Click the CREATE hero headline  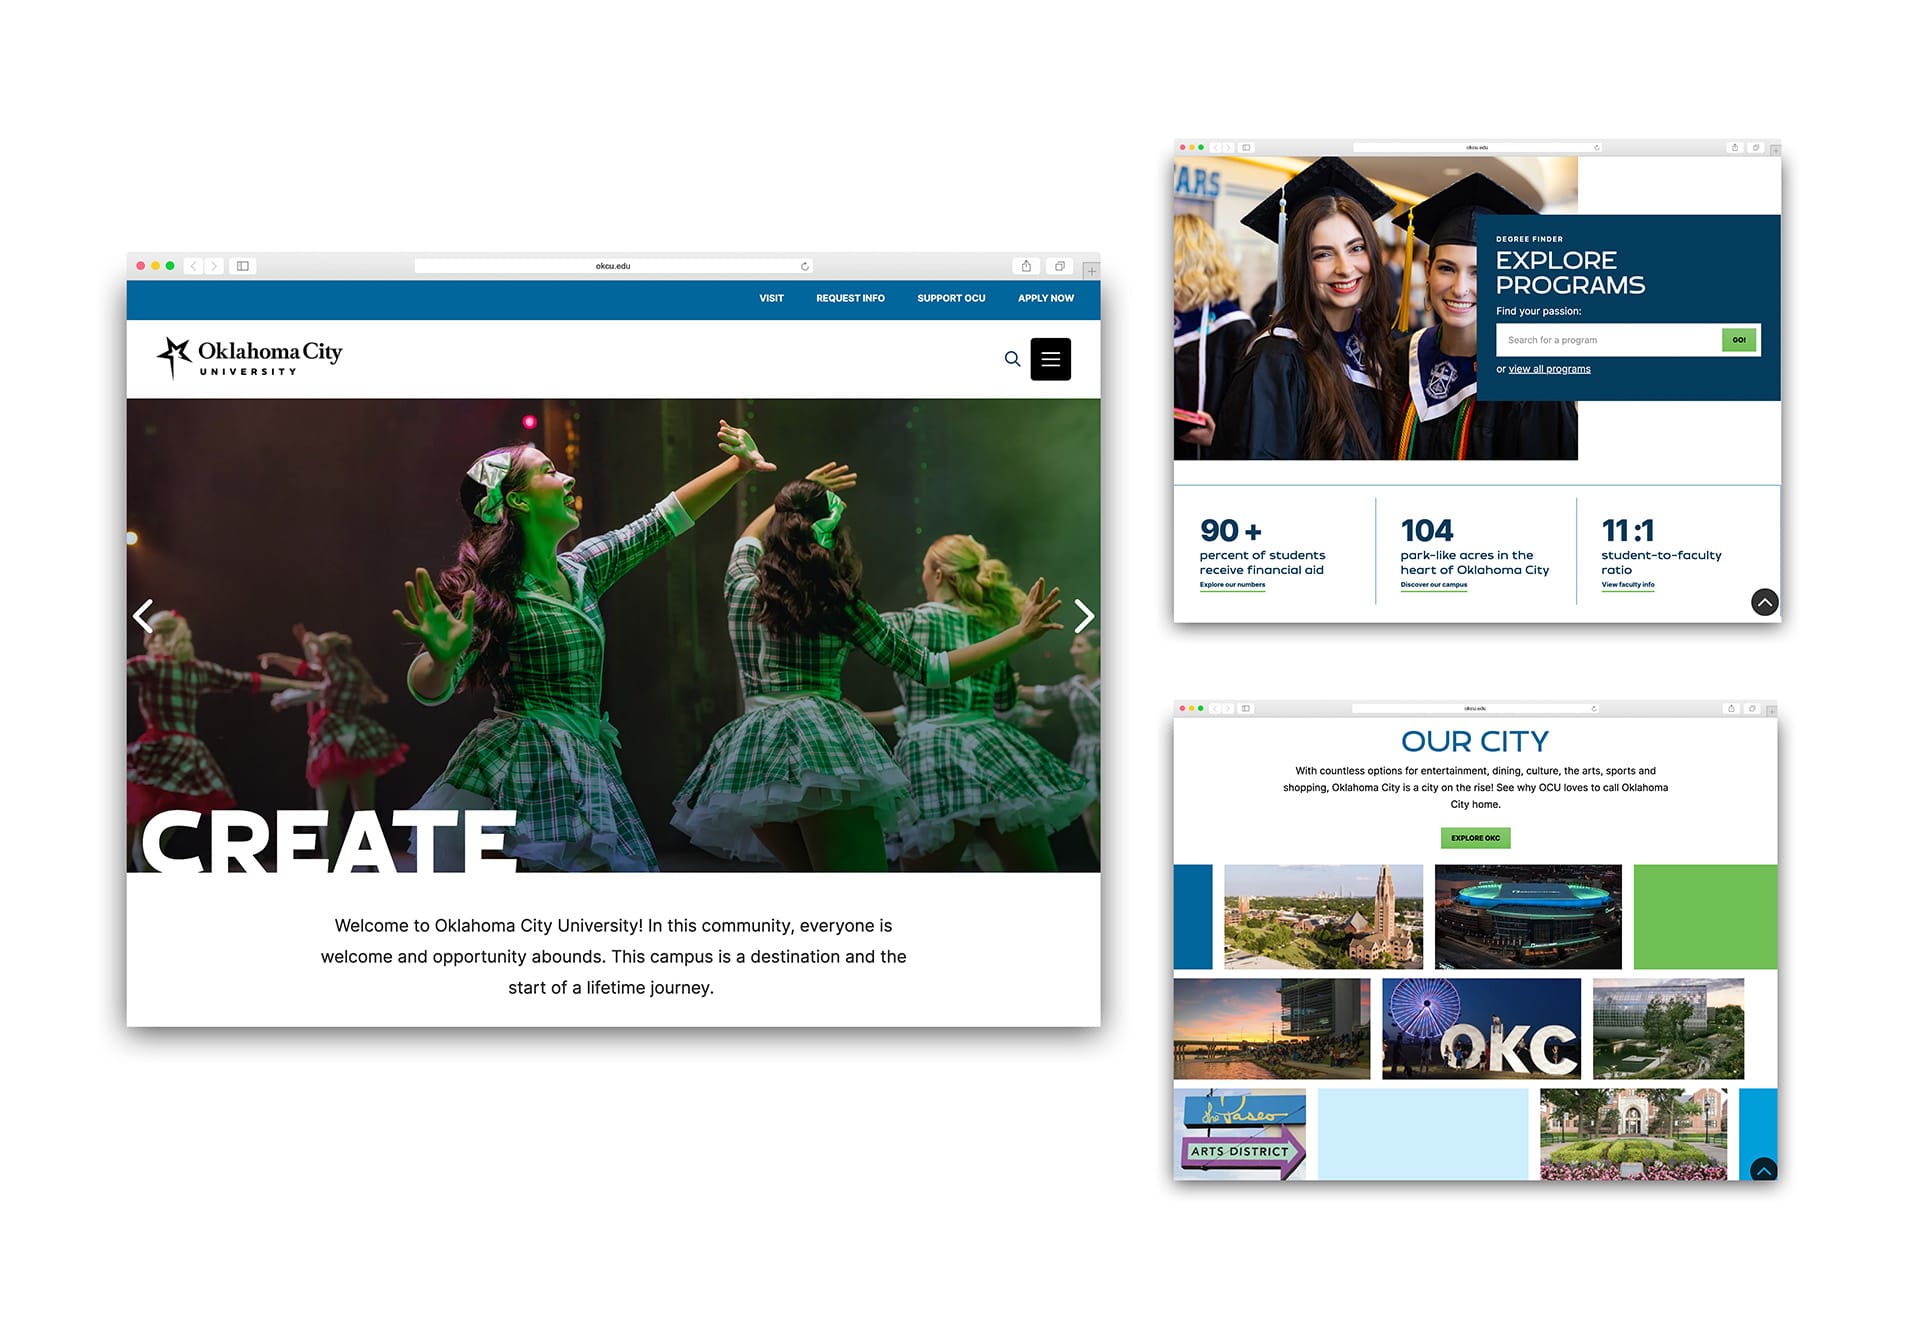[x=329, y=840]
